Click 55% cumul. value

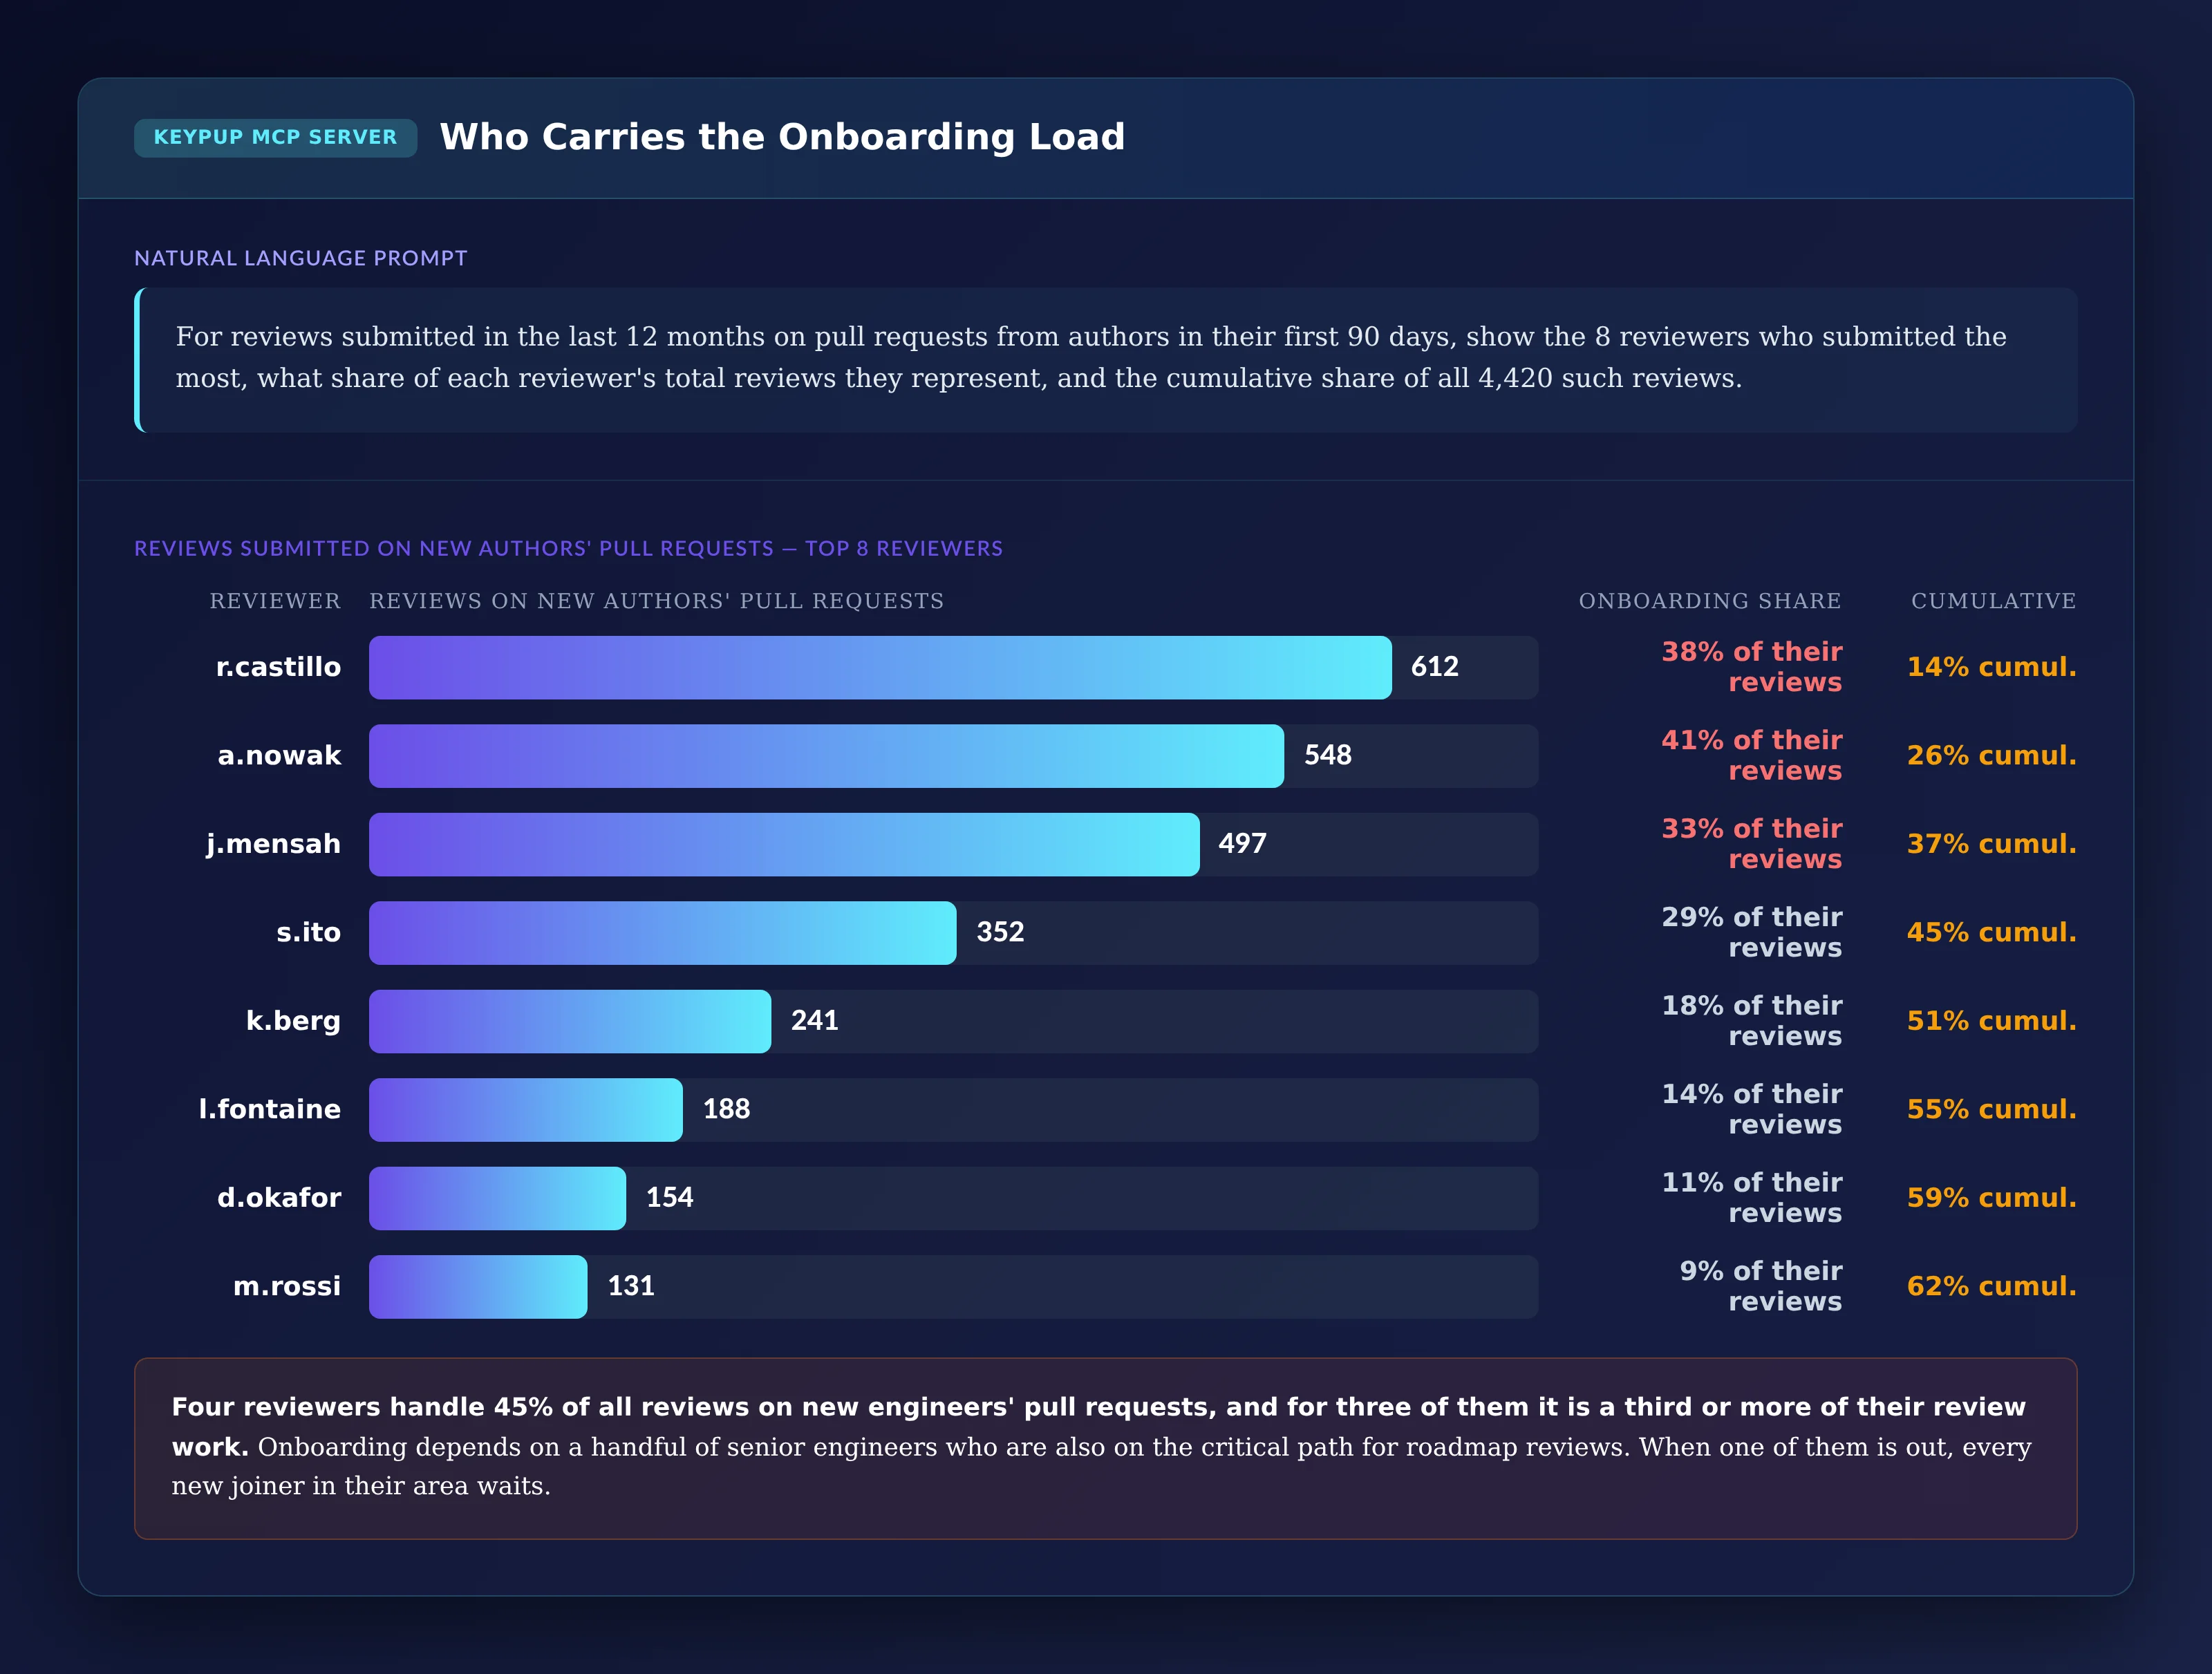point(1992,1109)
